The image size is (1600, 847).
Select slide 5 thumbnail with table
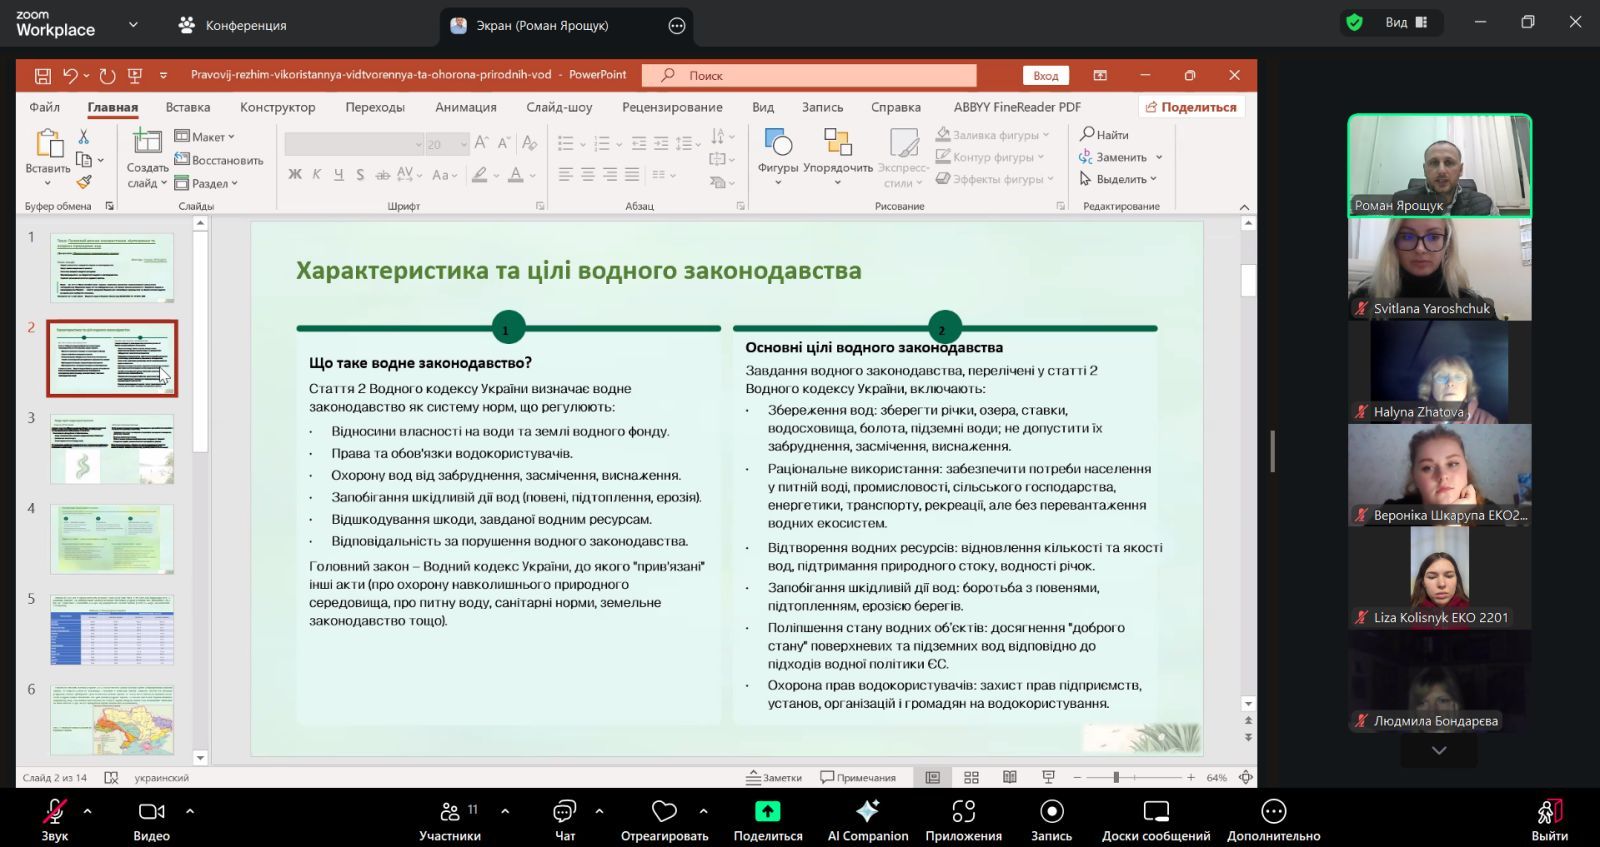[112, 630]
